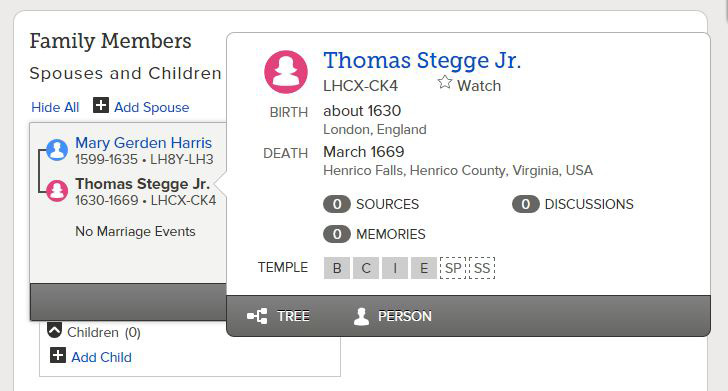Click Mary Gerden Harris blue avatar
Screen dimensions: 728x391
(x=57, y=150)
